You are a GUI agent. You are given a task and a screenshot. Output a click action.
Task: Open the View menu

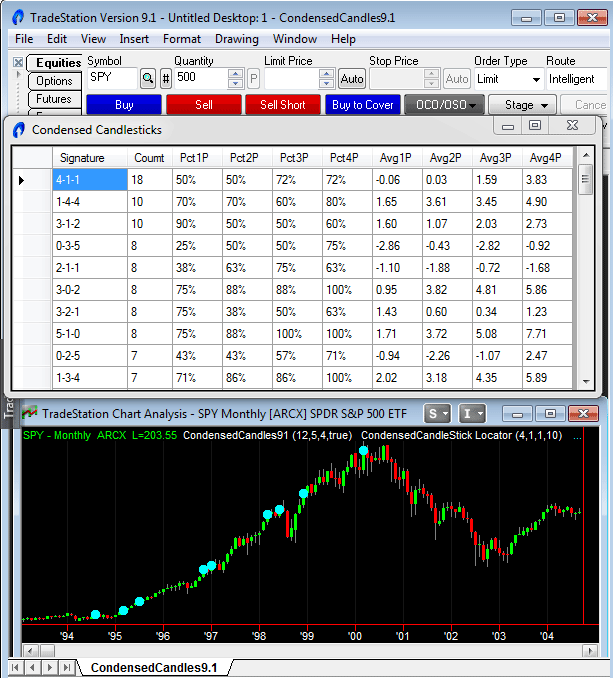coord(93,39)
